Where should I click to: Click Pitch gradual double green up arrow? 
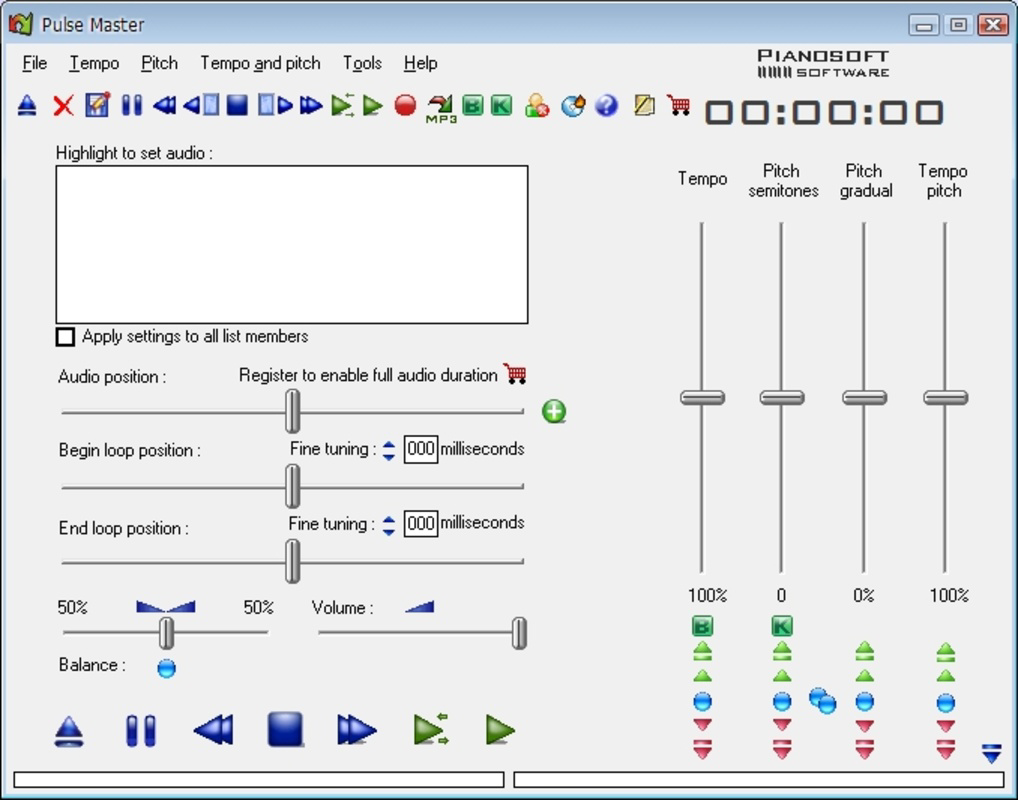865,651
